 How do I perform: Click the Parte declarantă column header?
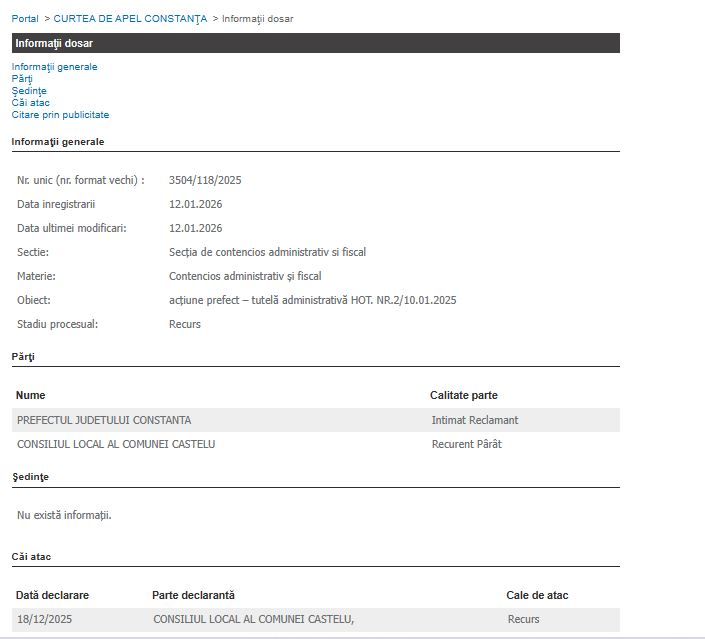194,595
